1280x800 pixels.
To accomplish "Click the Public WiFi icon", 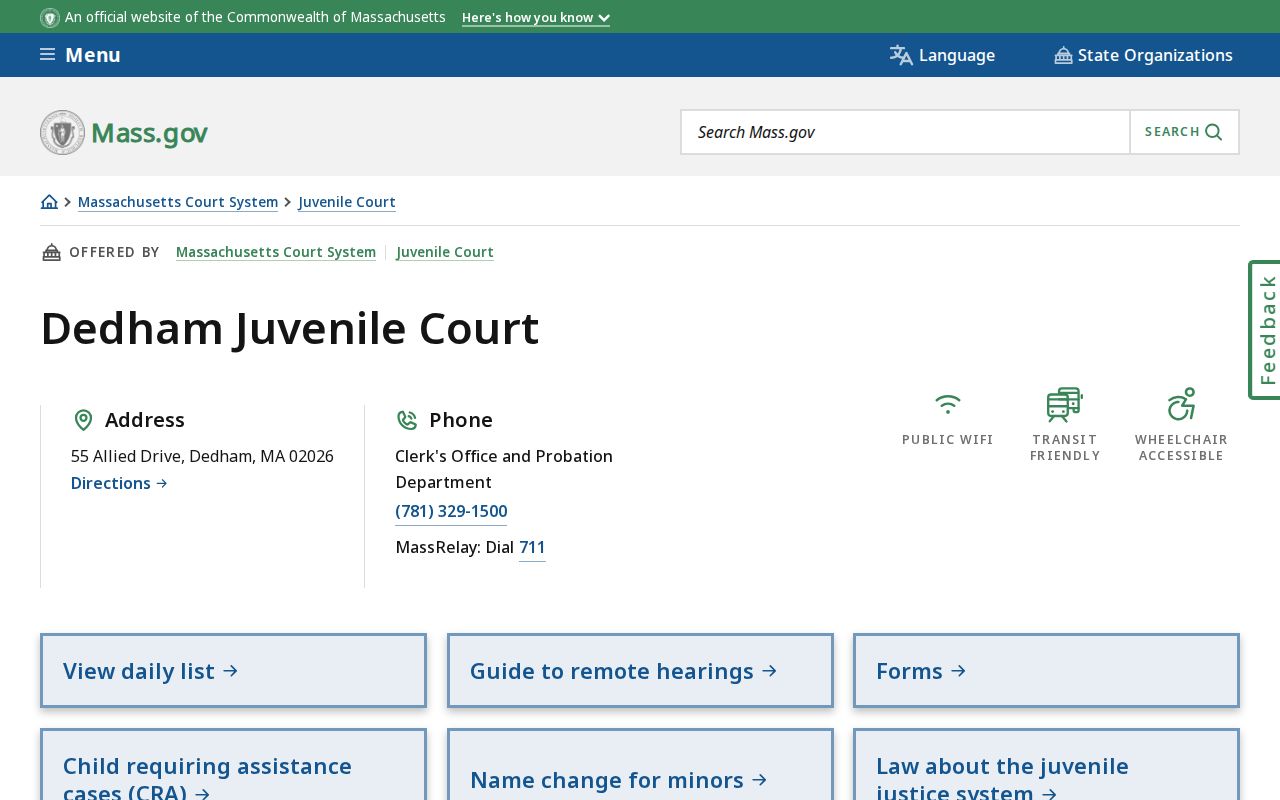I will 947,404.
